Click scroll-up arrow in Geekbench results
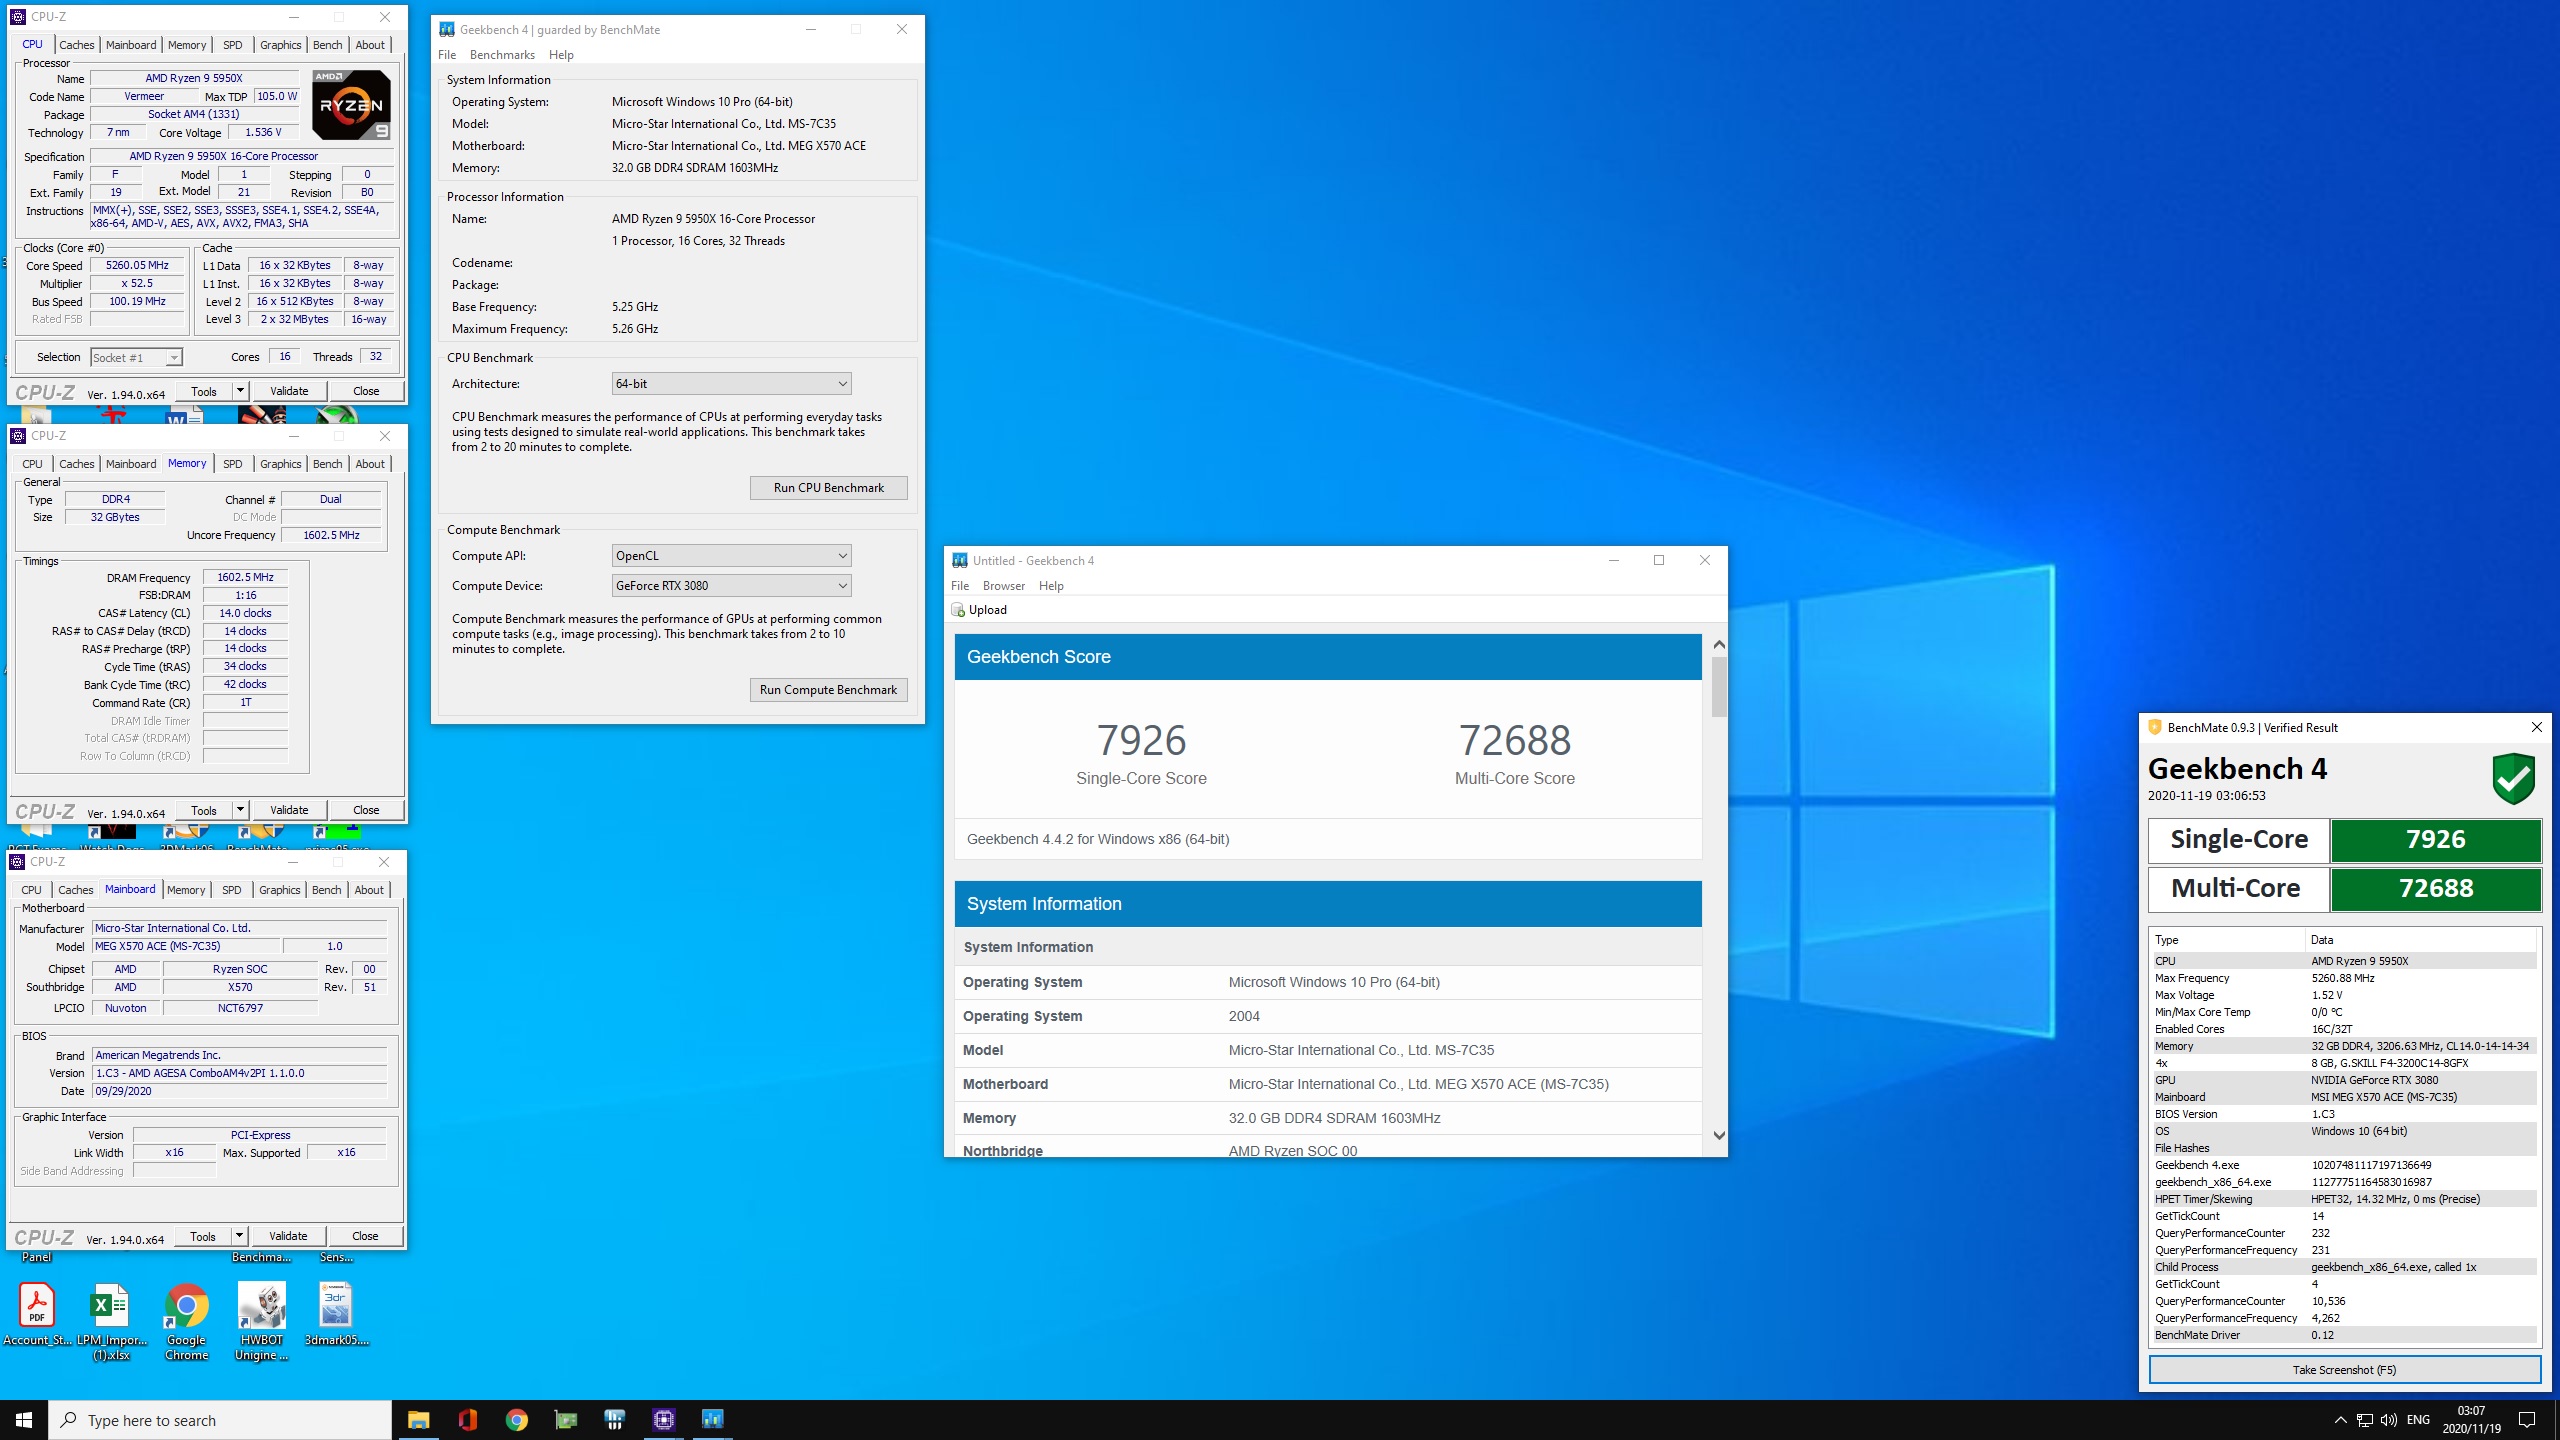The height and width of the screenshot is (1440, 2560). coord(1719,645)
